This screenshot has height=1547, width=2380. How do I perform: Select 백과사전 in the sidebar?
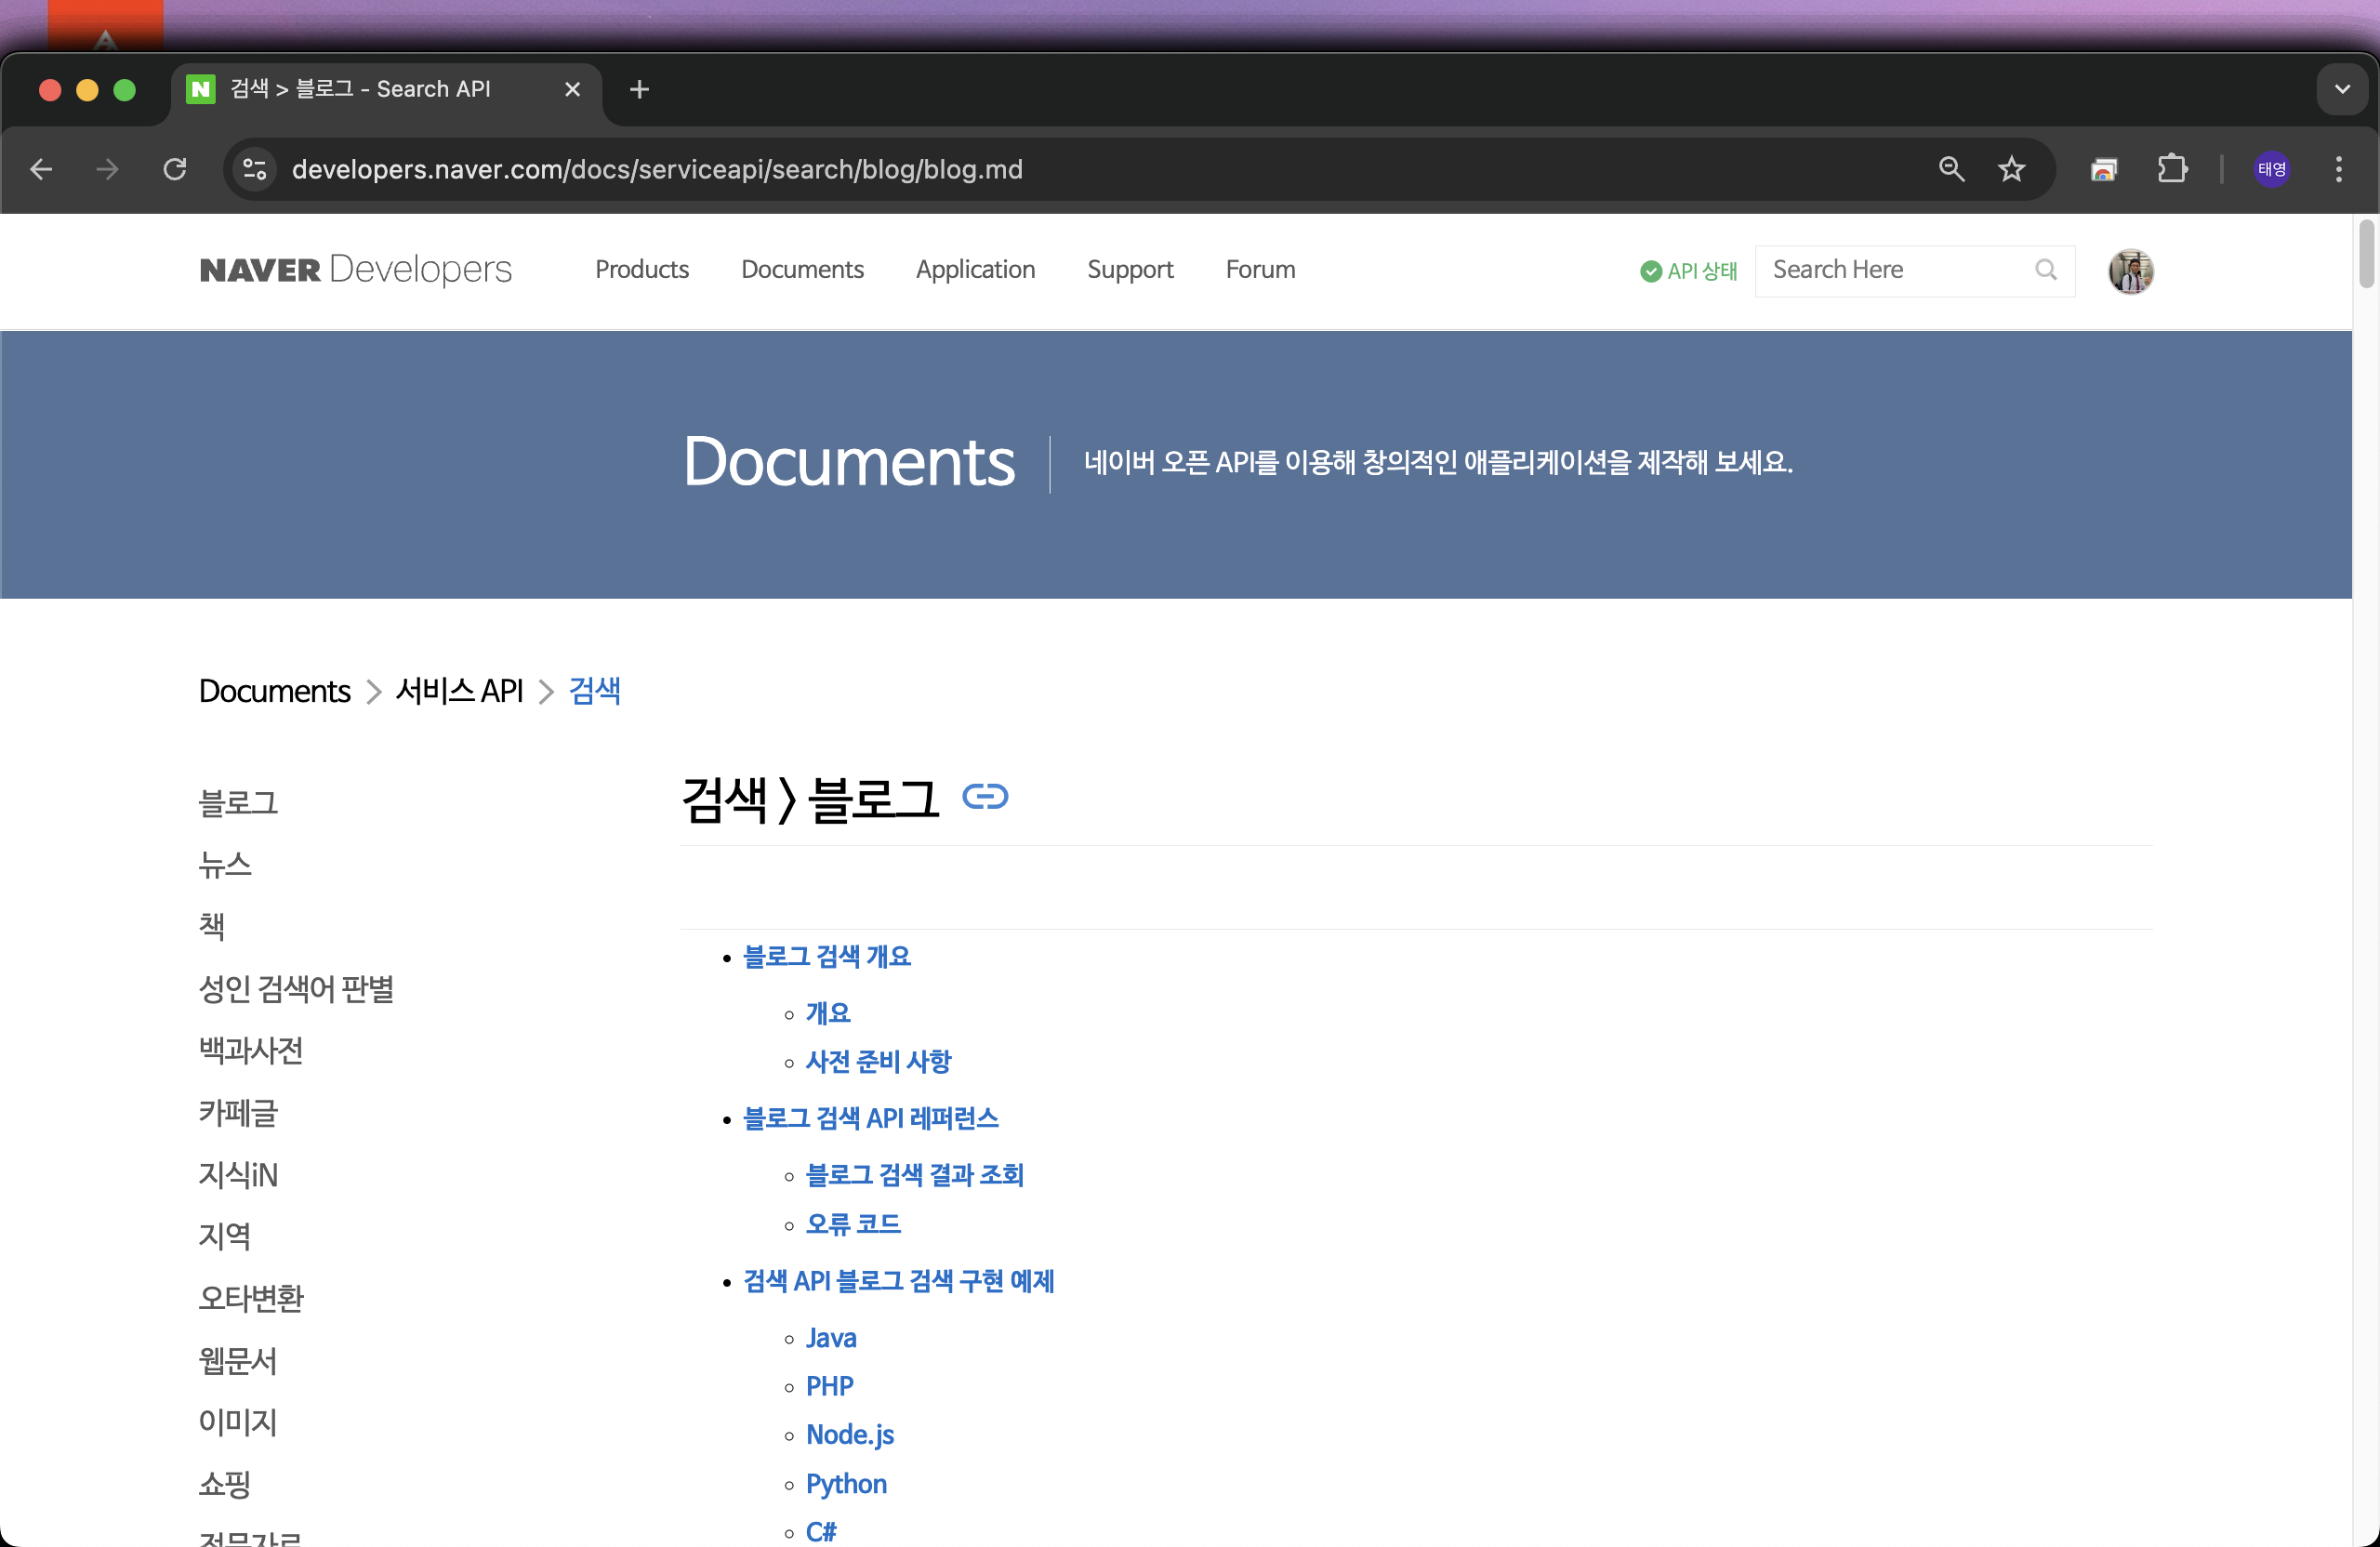coord(251,1051)
